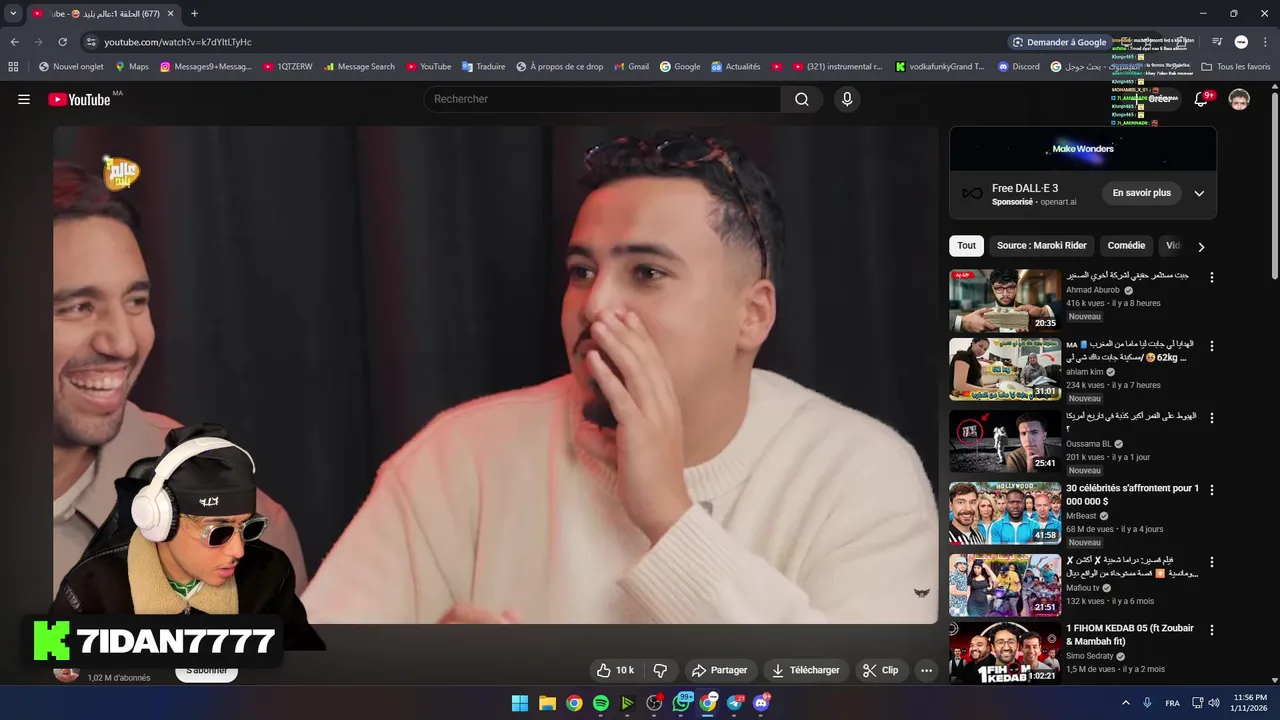
Task: Click the Rechercher search field
Action: coord(603,99)
